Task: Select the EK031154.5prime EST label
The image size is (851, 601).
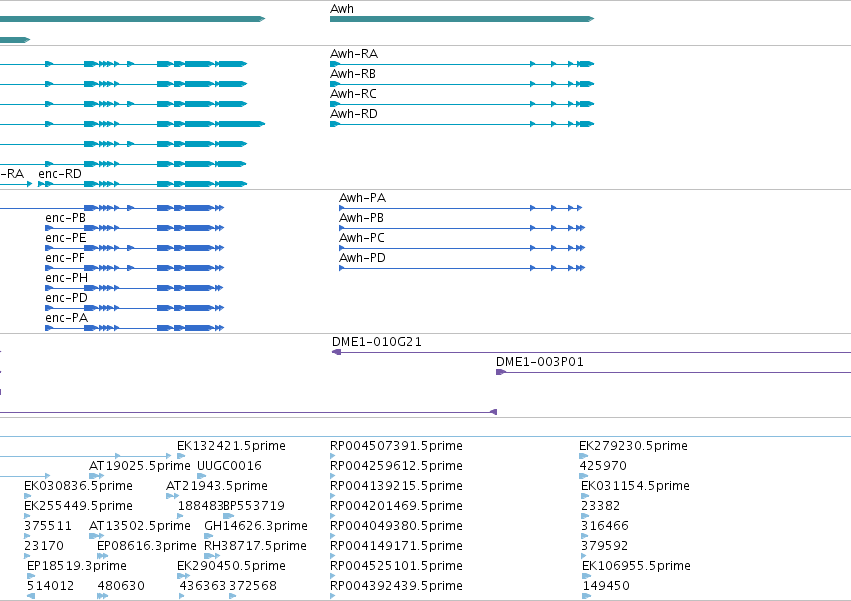Action: tap(635, 486)
